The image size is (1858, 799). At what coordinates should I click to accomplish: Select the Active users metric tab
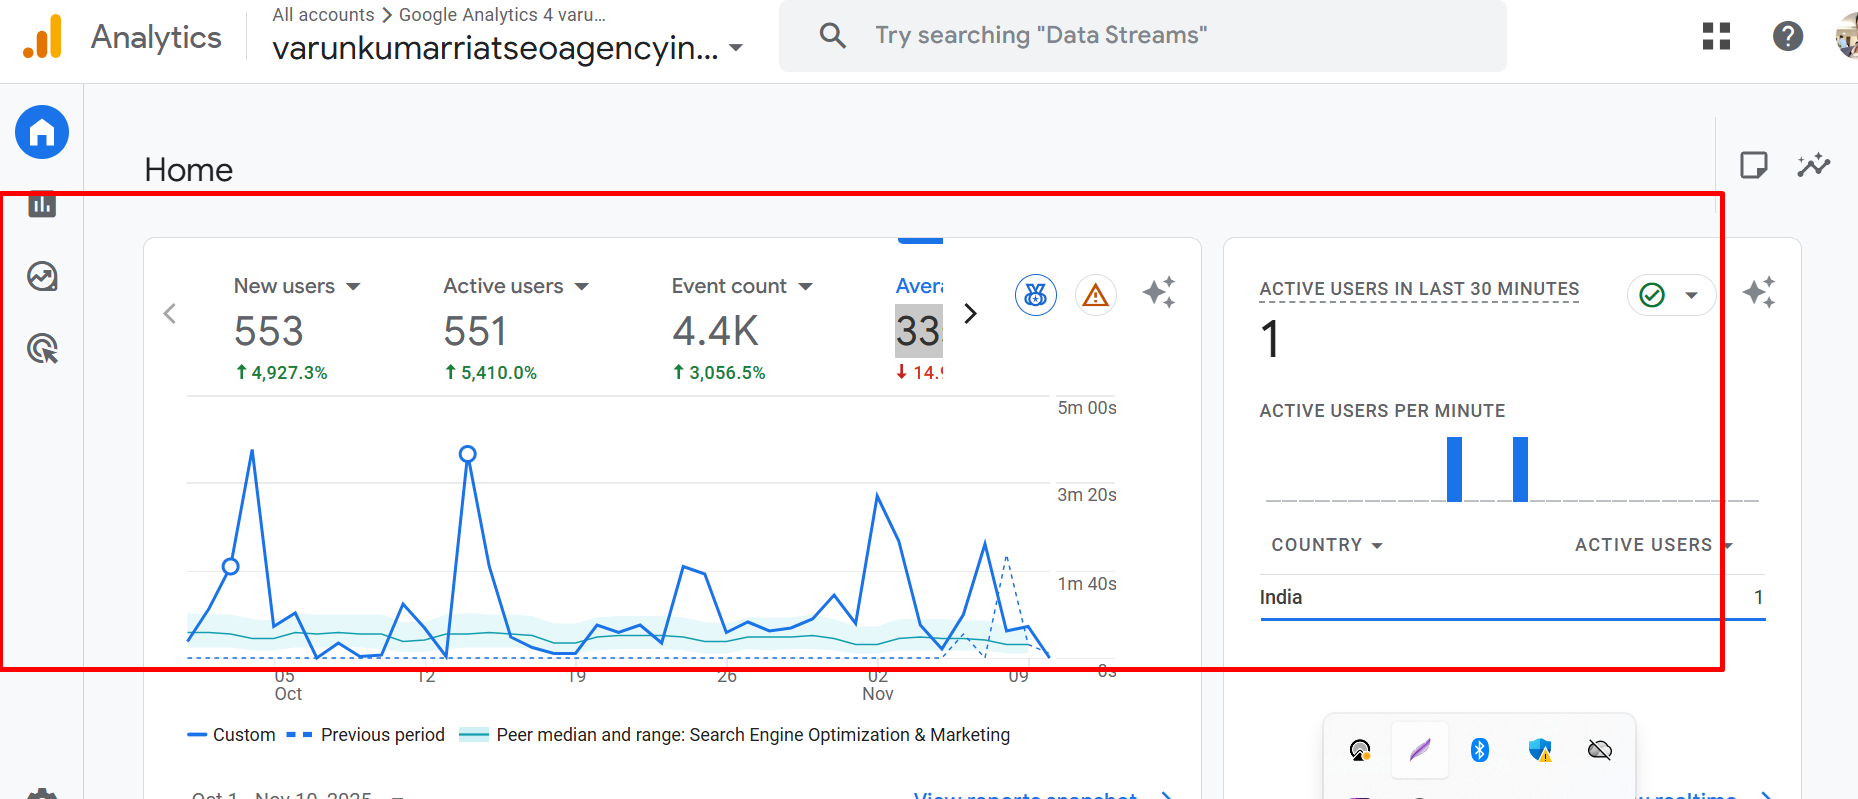tap(504, 287)
